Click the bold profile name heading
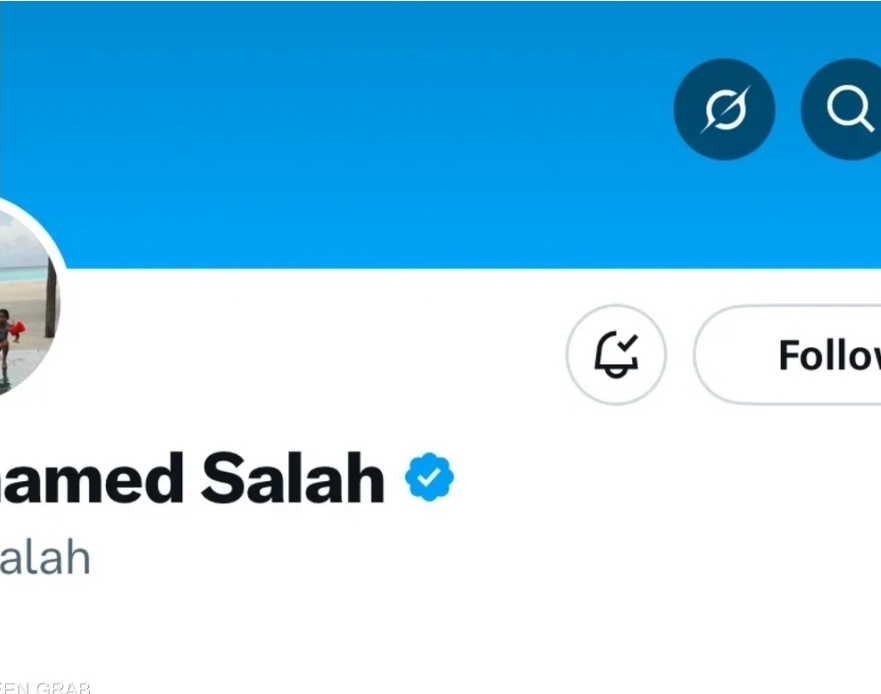The height and width of the screenshot is (694, 881). [192, 479]
